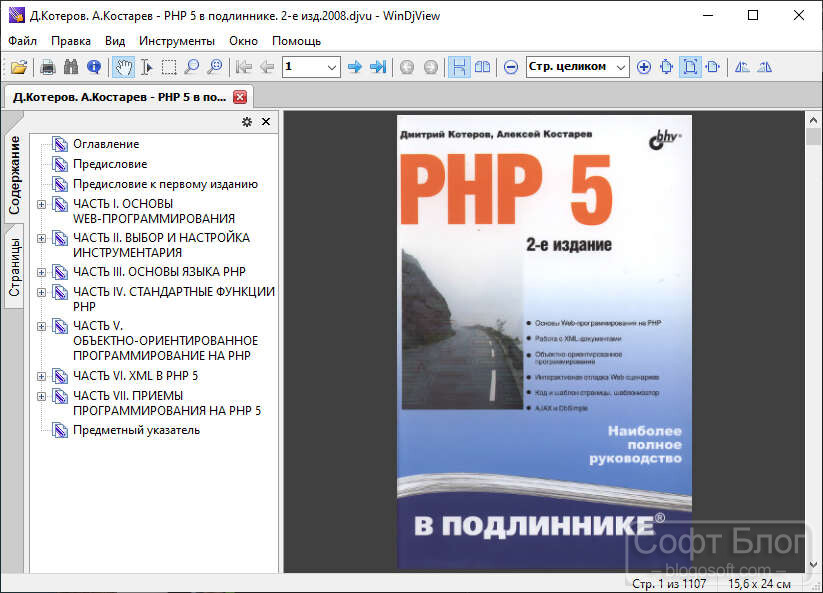The height and width of the screenshot is (593, 823).
Task: Open the Стр. целиком zoom dropdown
Action: click(621, 67)
